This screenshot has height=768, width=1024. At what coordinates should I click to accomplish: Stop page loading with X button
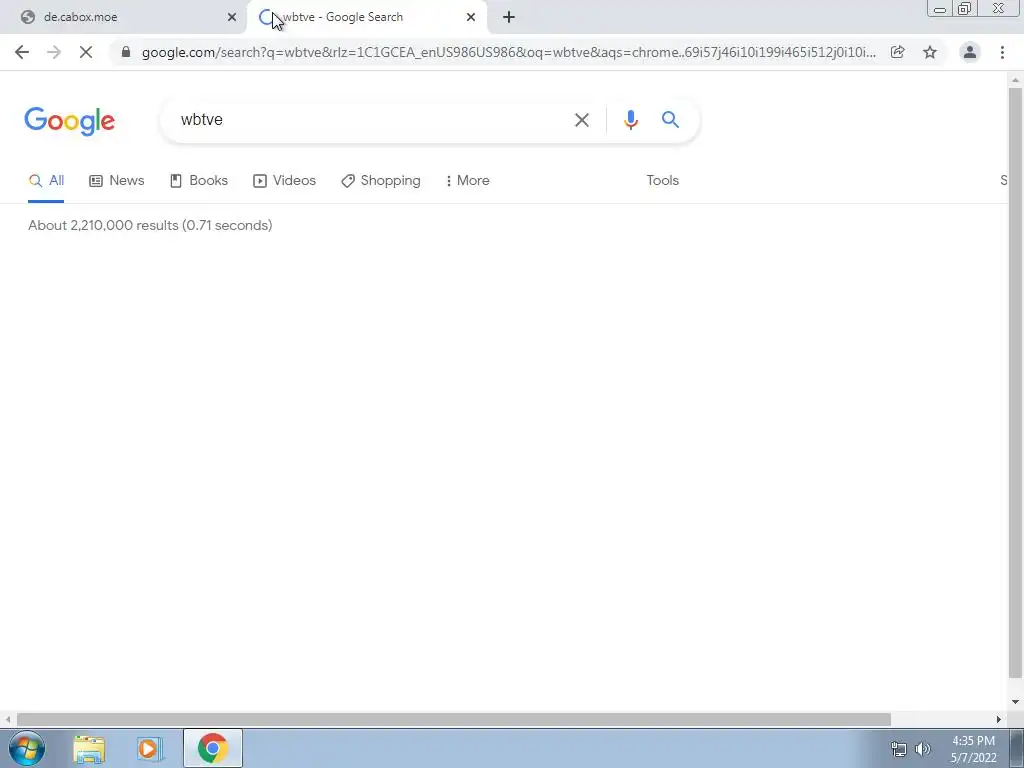point(86,52)
